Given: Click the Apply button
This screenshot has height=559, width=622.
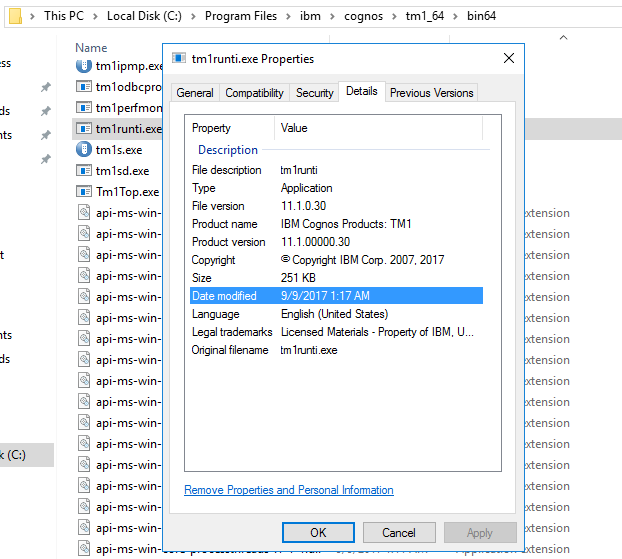Looking at the screenshot, I should click(x=480, y=532).
